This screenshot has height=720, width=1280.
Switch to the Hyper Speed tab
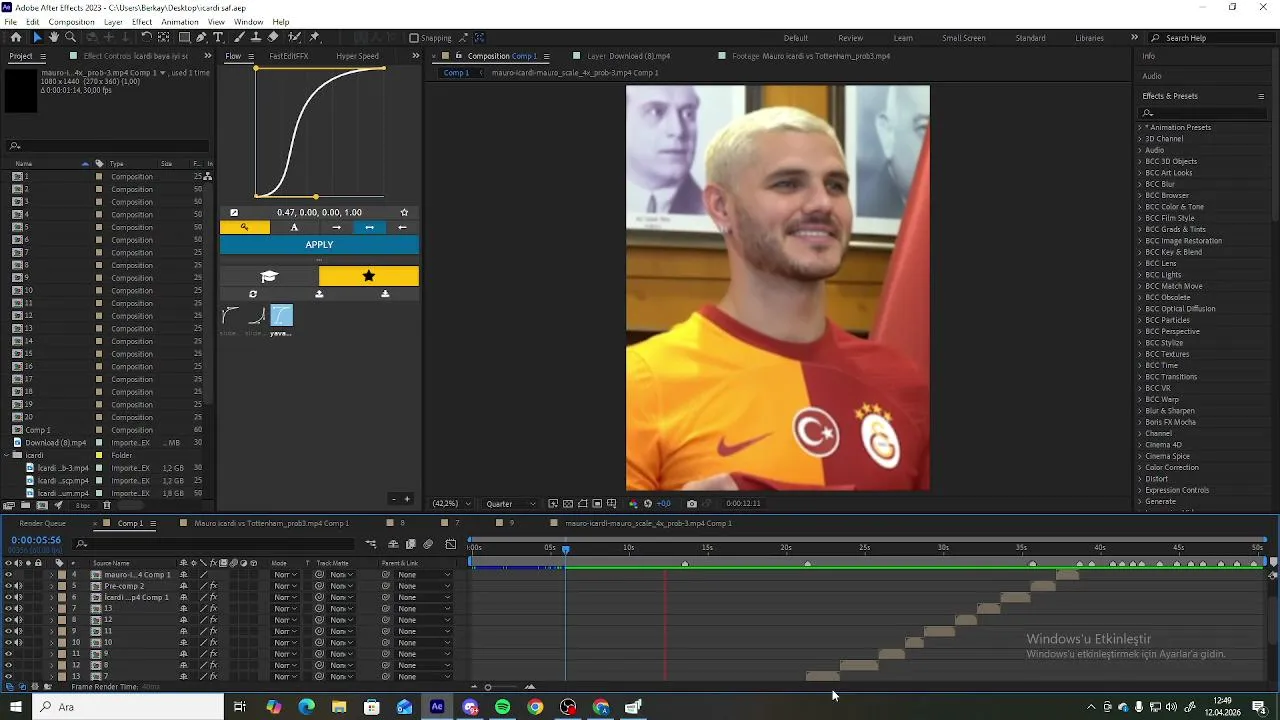357,56
